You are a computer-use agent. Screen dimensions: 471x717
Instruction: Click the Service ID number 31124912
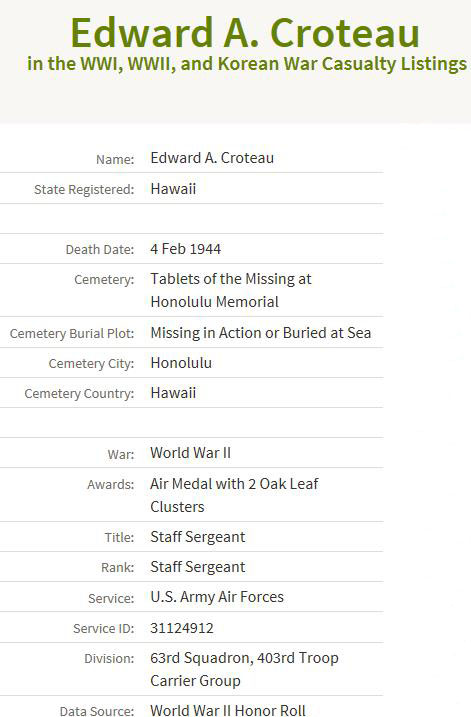pos(182,628)
